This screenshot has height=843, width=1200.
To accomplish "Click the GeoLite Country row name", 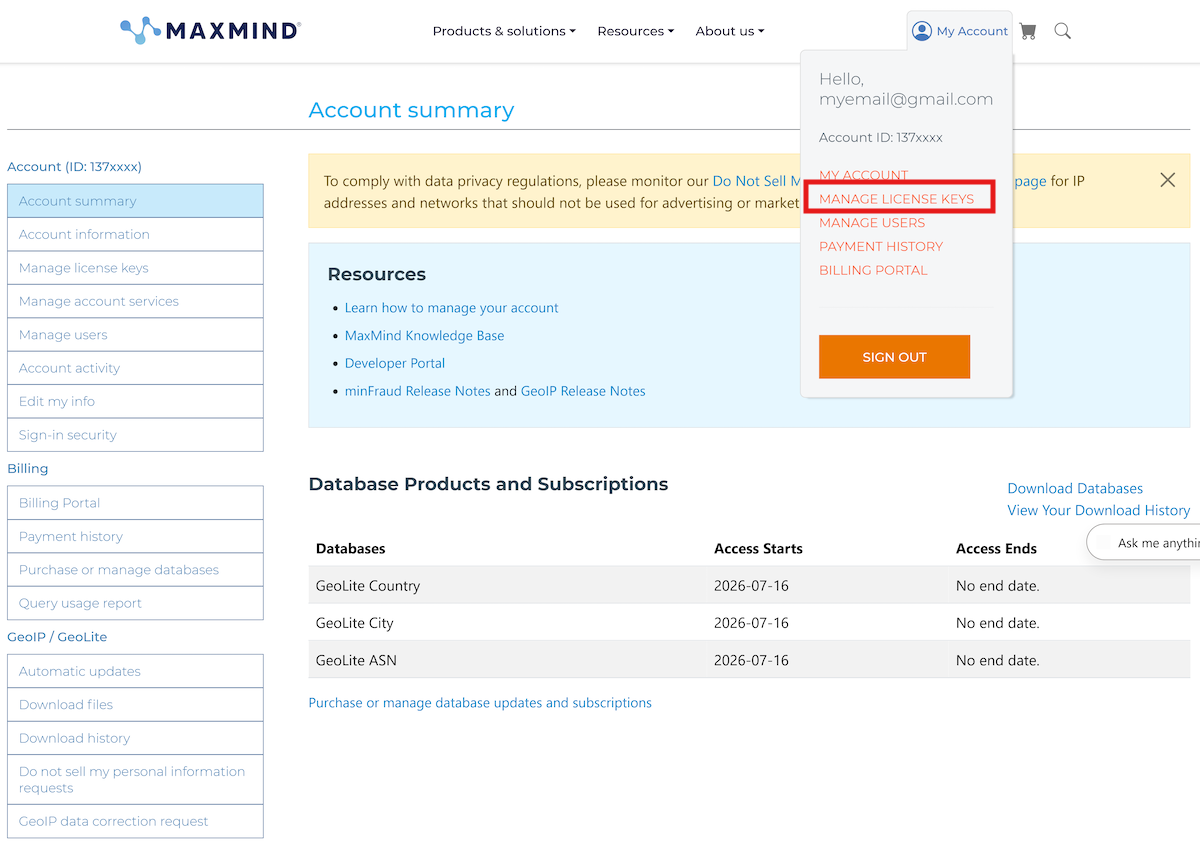I will (368, 586).
